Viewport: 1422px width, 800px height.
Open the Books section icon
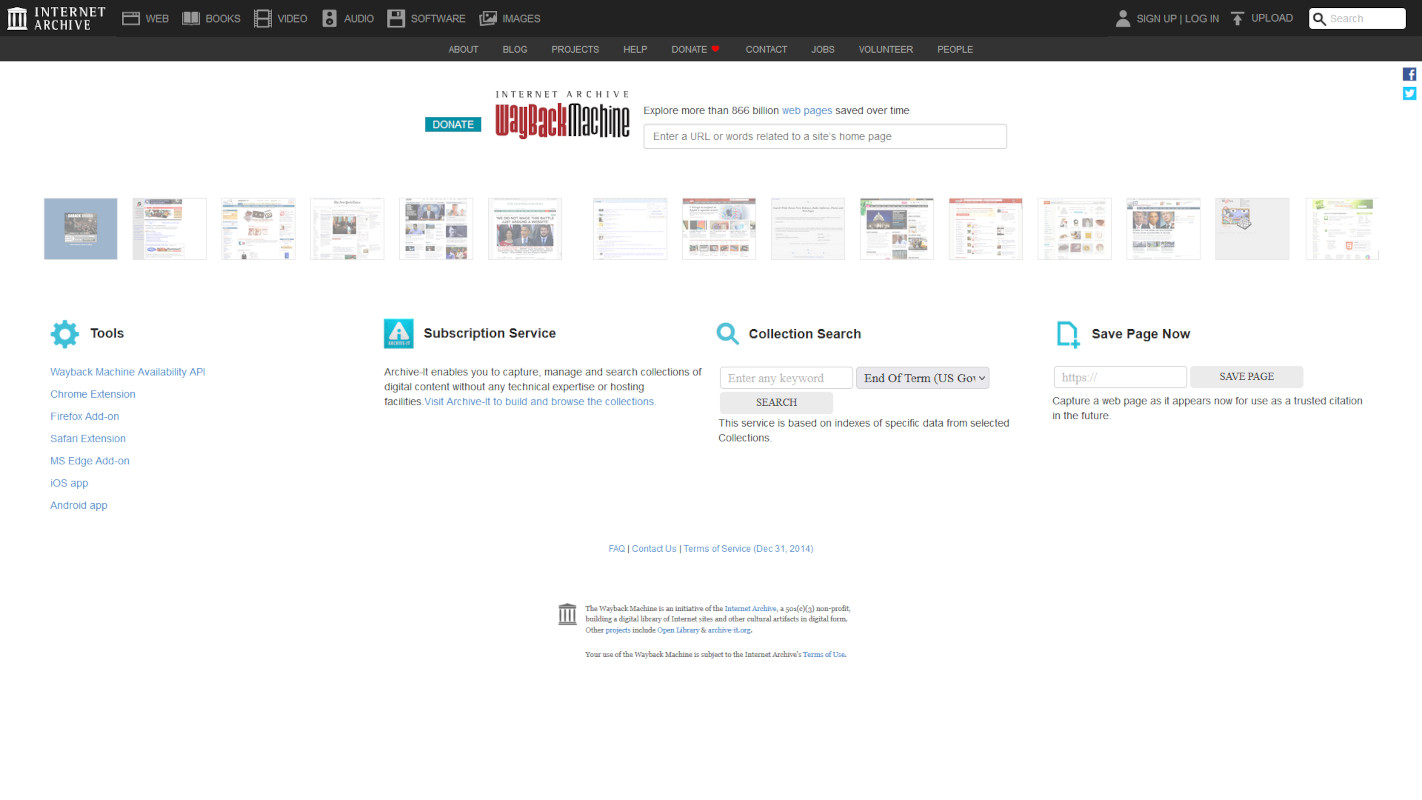(x=191, y=18)
